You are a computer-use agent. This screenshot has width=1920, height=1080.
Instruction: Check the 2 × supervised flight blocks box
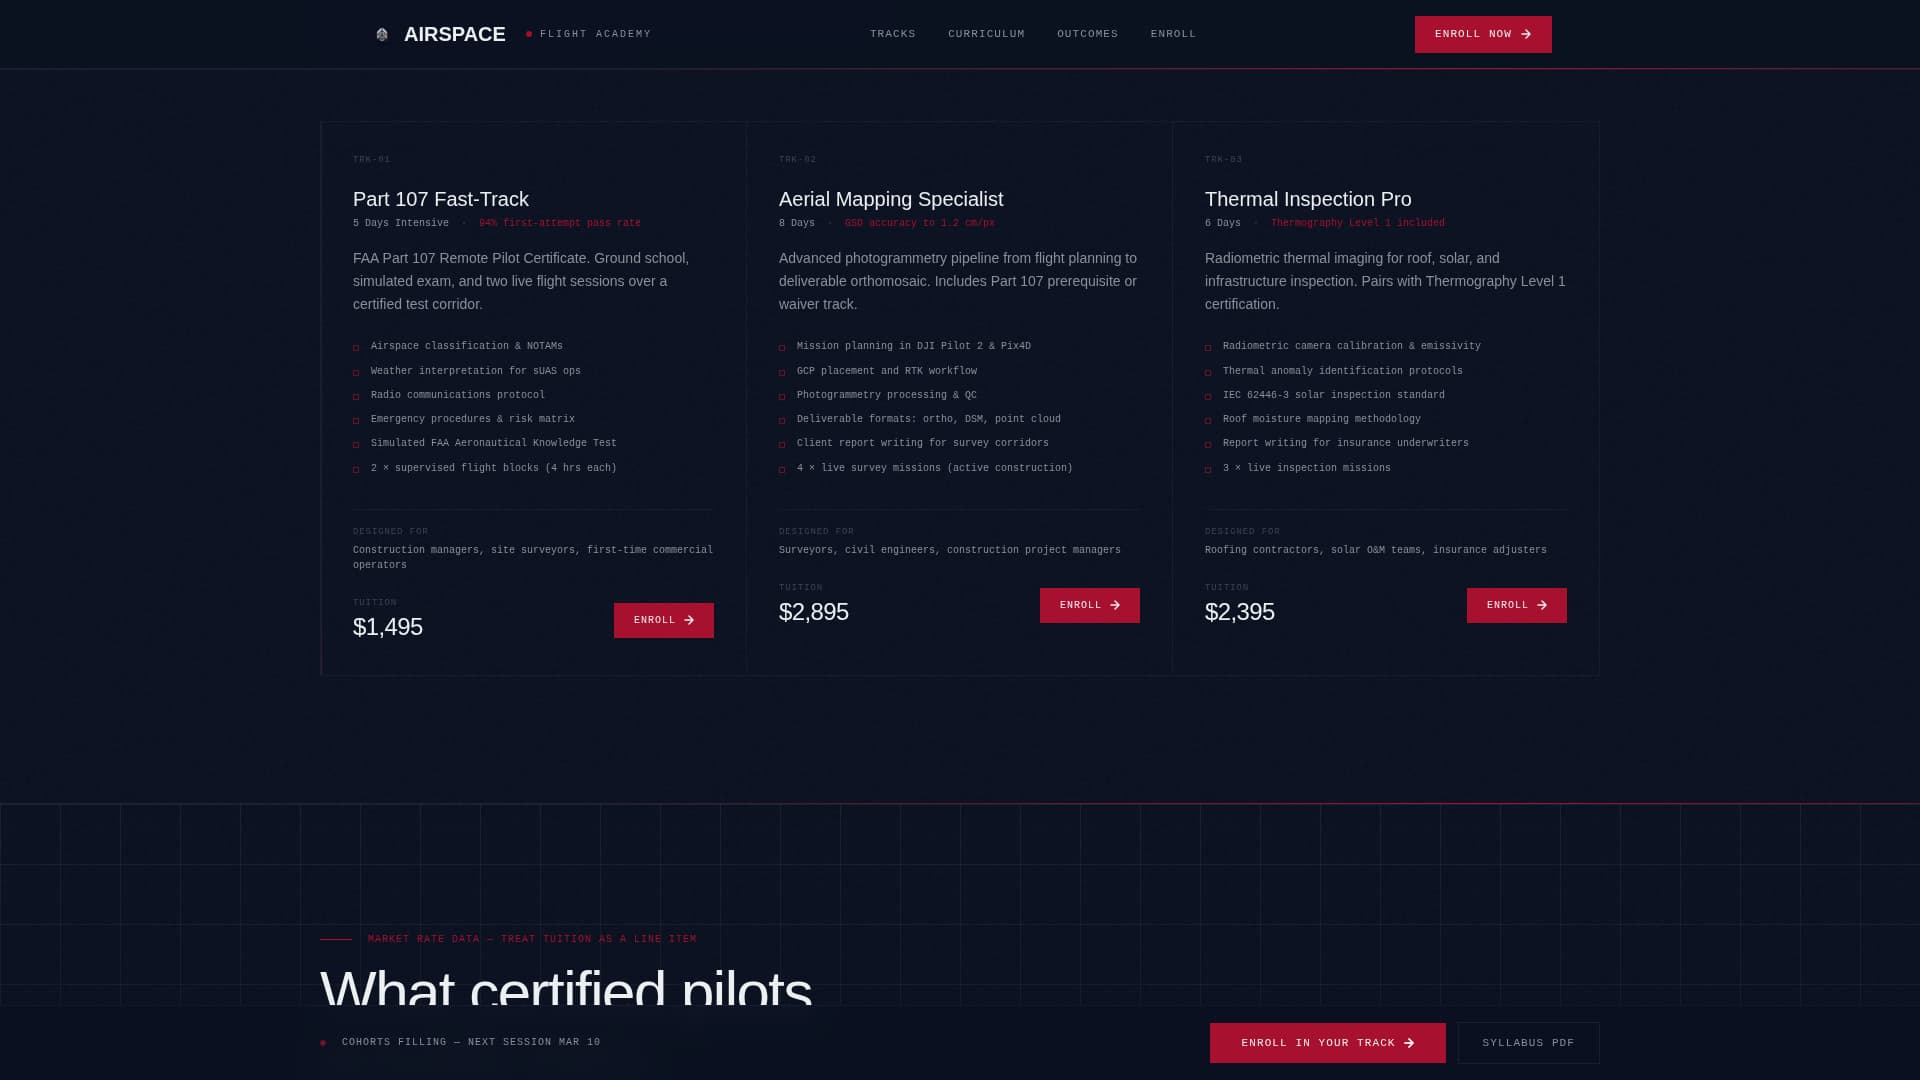point(356,468)
